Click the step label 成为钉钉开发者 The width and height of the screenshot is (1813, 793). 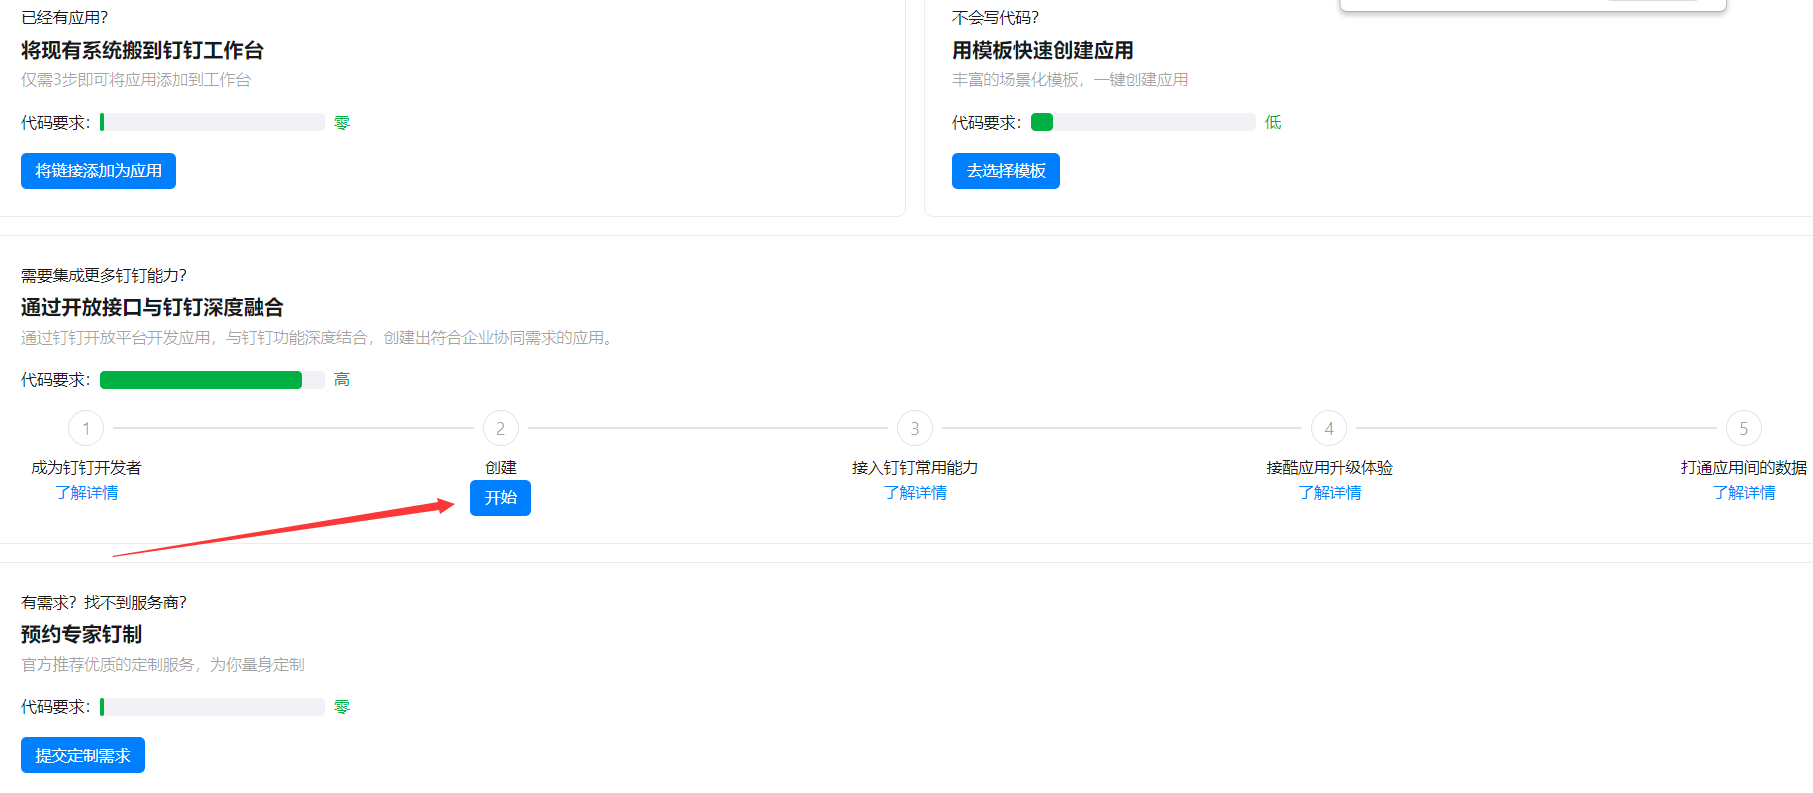86,468
